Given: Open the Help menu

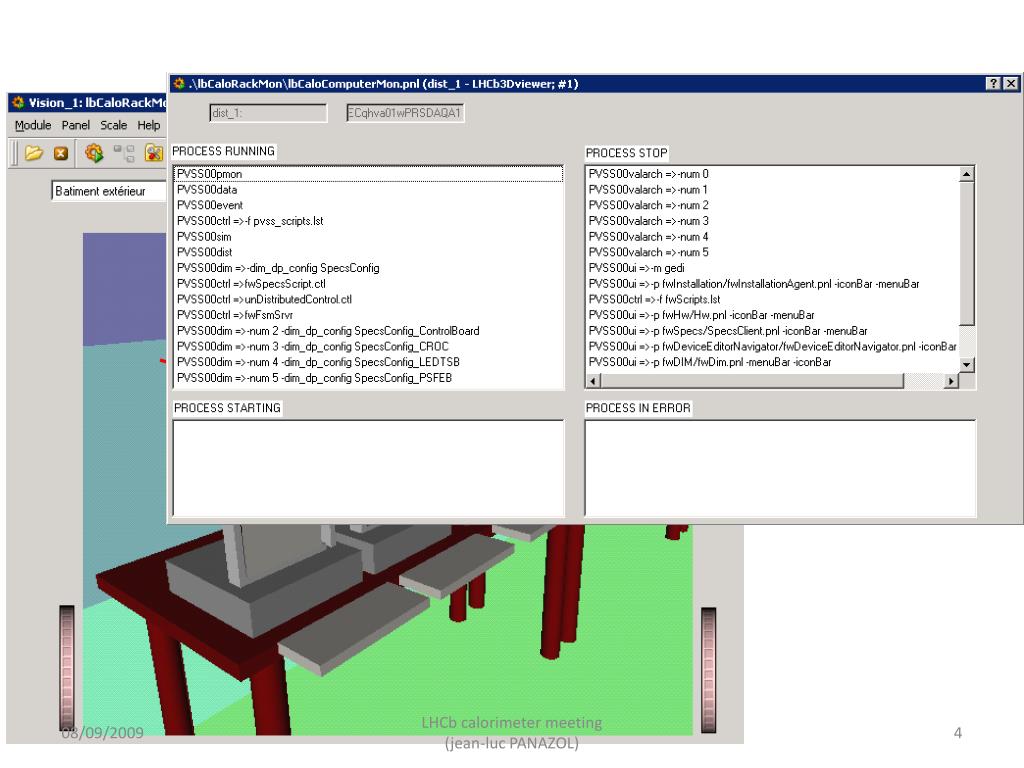Looking at the screenshot, I should pos(148,125).
